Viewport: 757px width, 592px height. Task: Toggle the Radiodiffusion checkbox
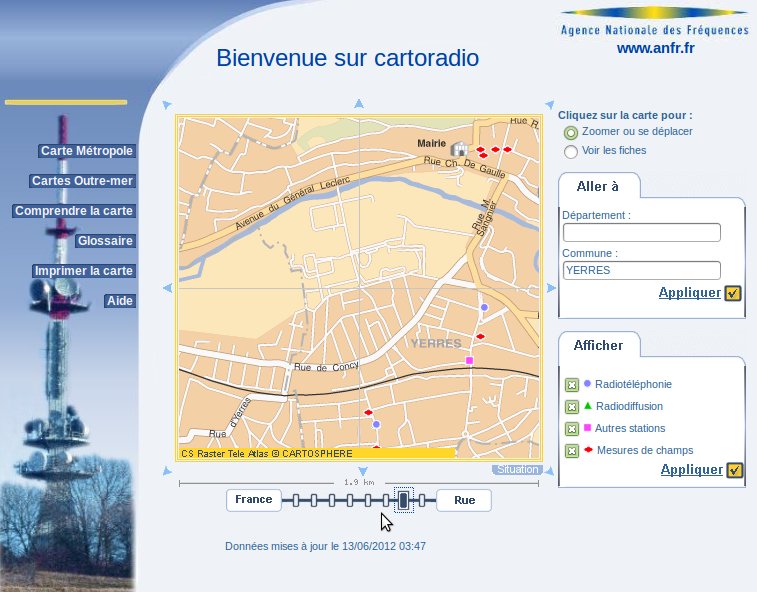click(572, 407)
